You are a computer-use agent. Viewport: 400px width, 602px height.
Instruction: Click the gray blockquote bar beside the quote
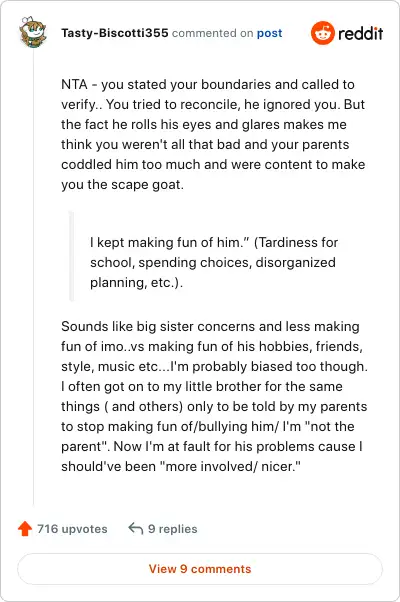pyautogui.click(x=71, y=256)
